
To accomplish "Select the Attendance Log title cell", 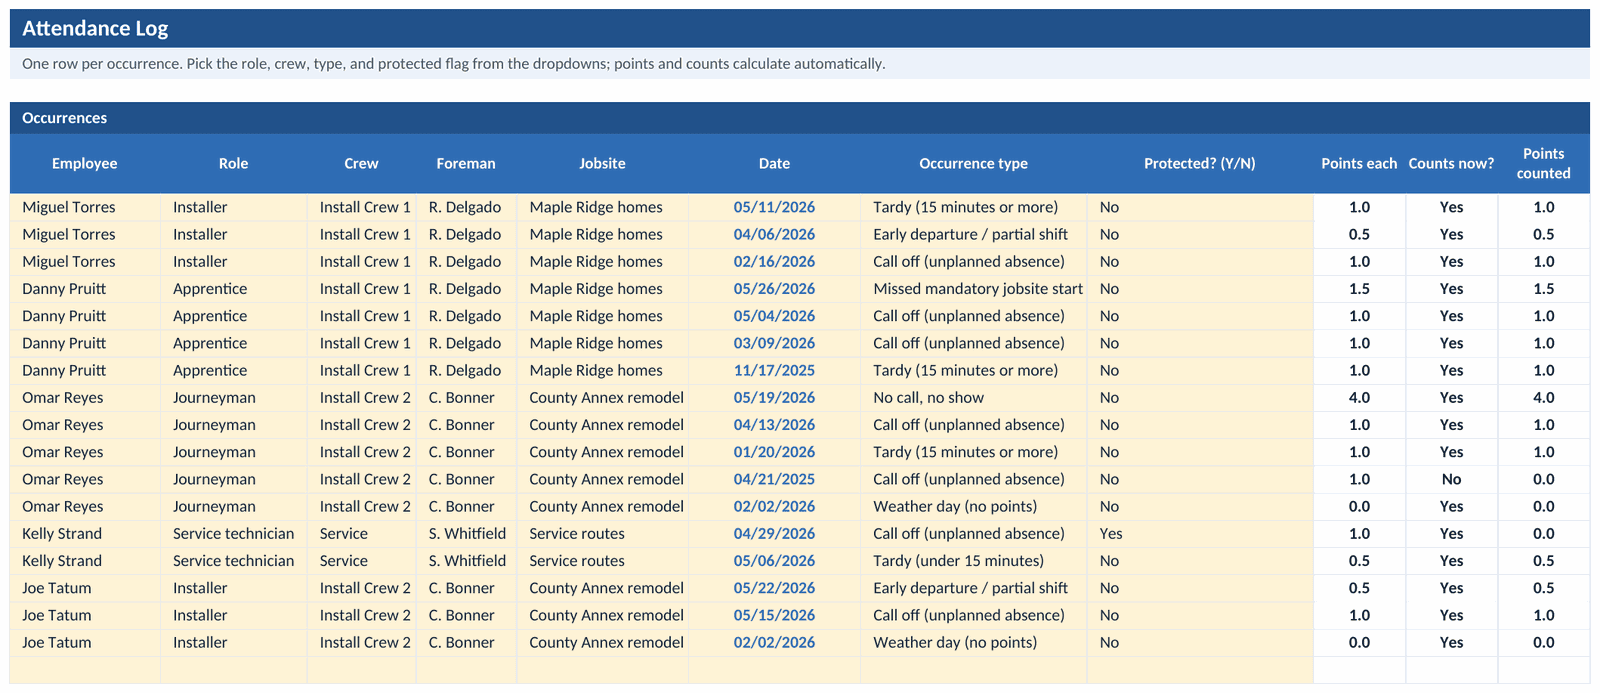I will (800, 28).
